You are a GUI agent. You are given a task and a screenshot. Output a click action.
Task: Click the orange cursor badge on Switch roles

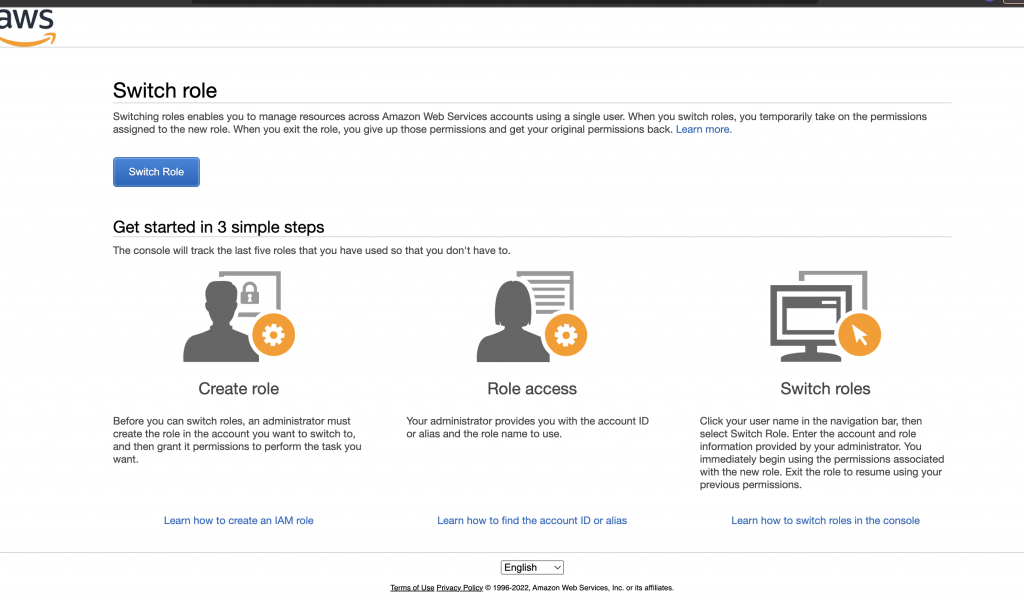pos(859,335)
